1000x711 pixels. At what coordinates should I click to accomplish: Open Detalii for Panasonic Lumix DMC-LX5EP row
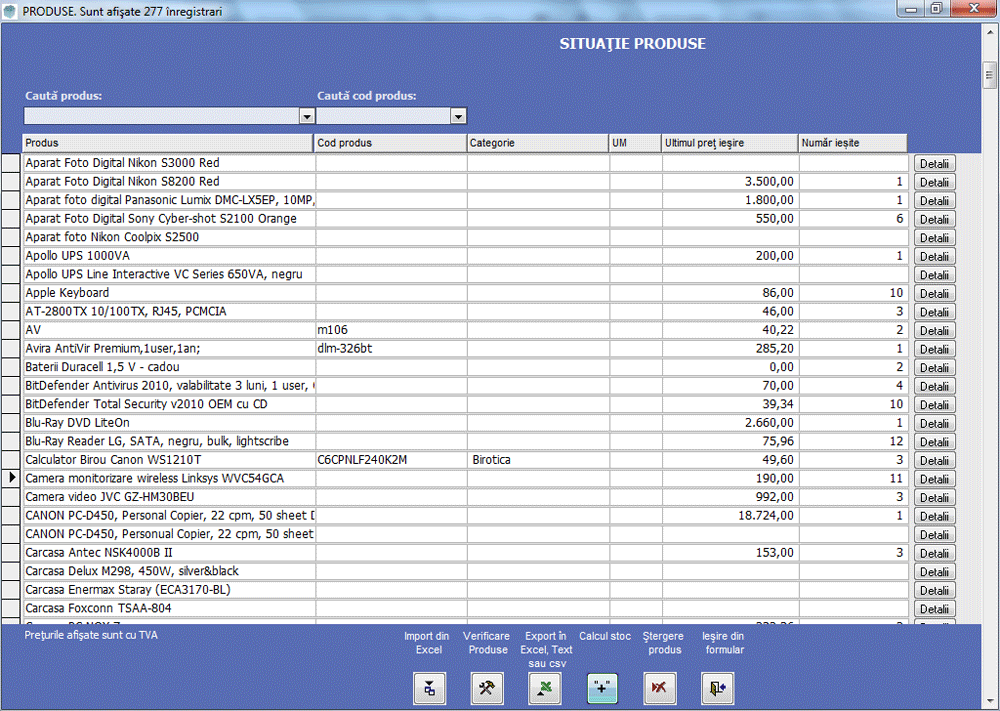(934, 201)
